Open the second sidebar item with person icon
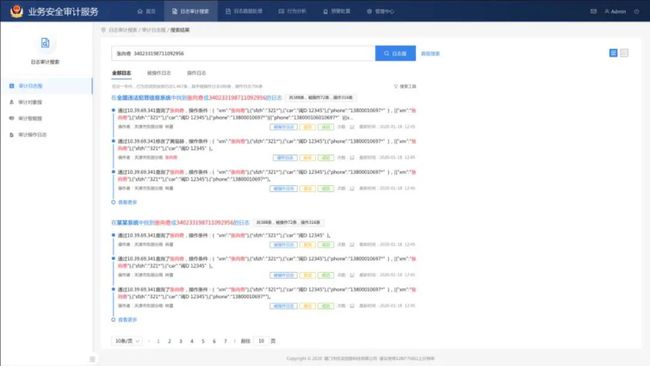The height and width of the screenshot is (366, 650). 46,102
